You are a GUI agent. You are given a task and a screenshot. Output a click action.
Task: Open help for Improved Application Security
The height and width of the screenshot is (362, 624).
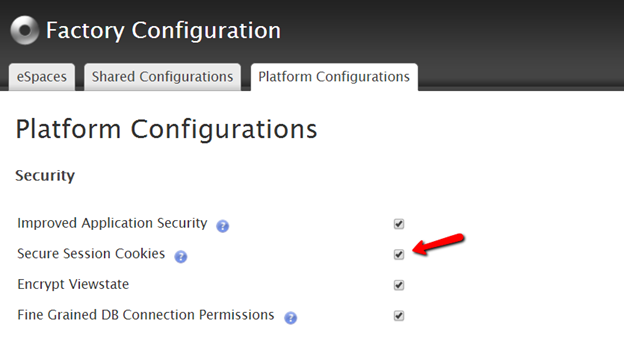(222, 226)
